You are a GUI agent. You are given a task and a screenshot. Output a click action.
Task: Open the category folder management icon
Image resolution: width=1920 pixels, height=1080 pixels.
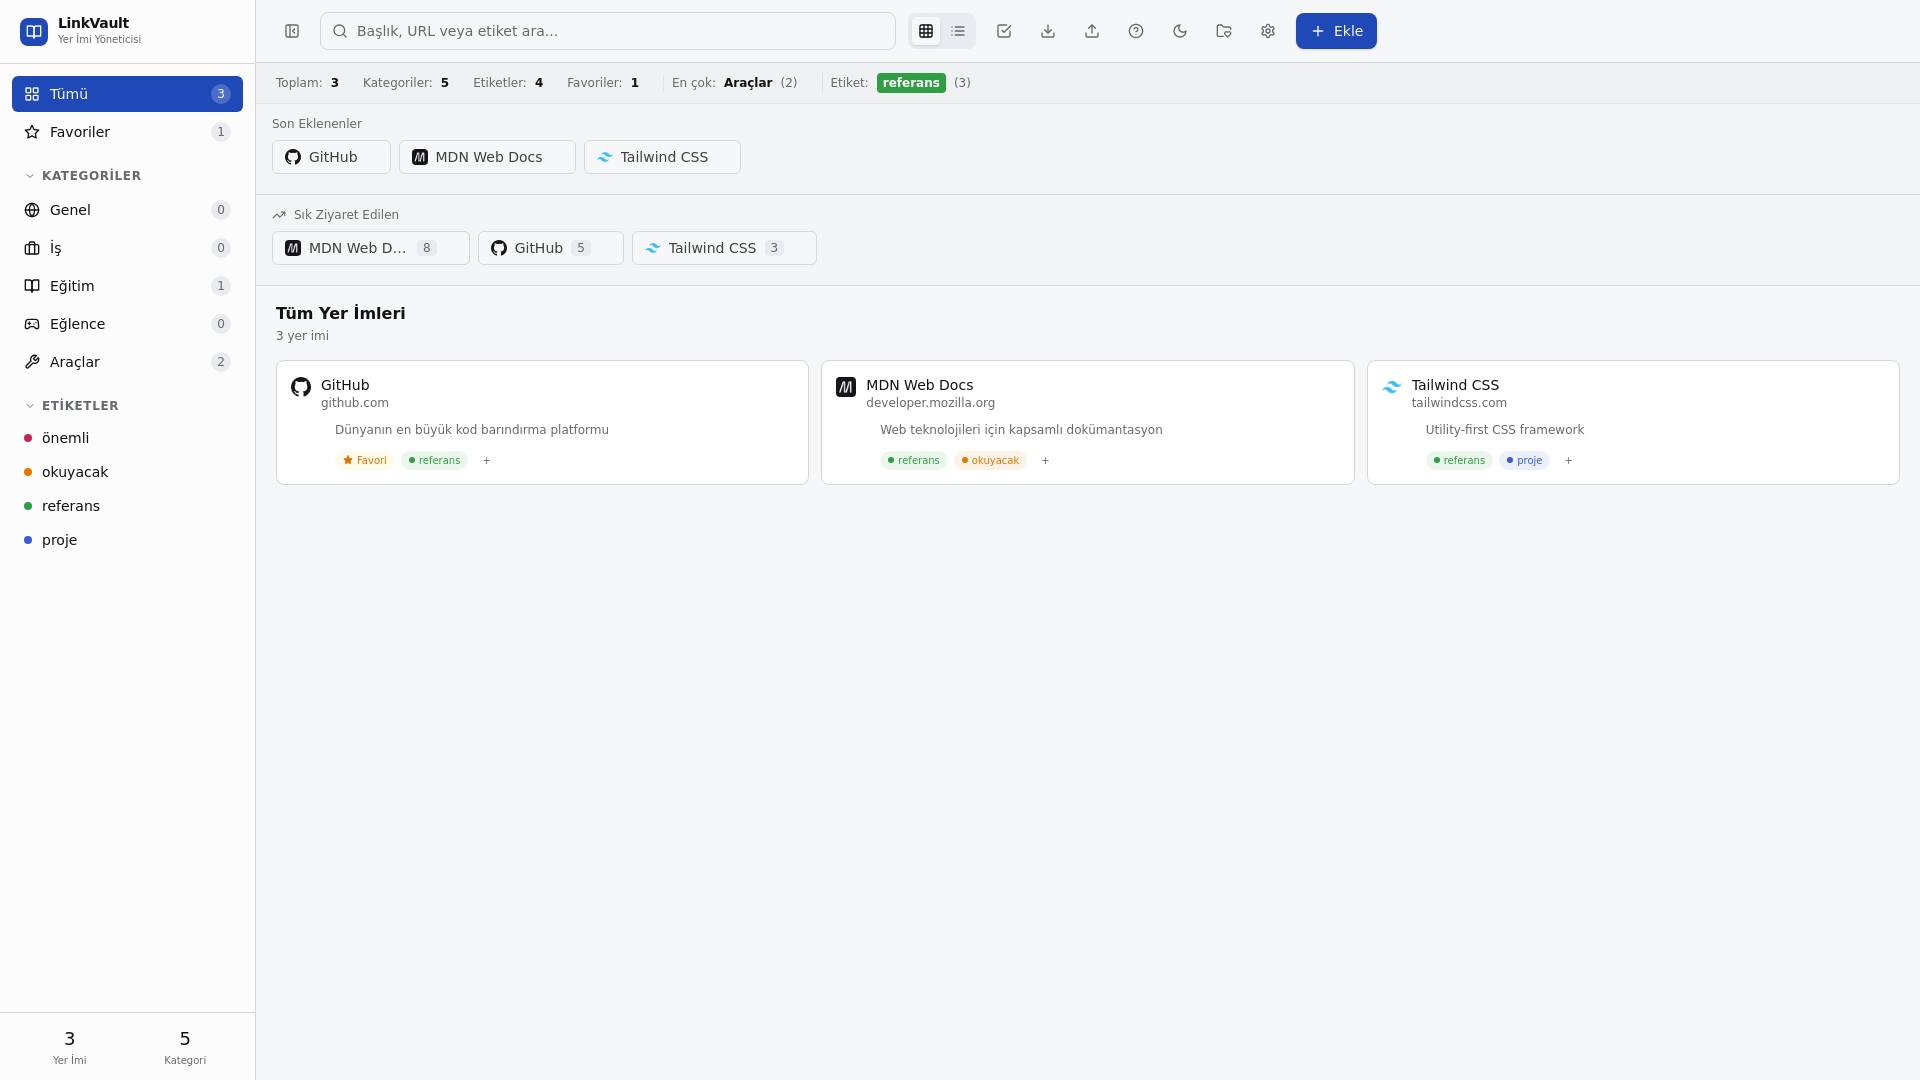tap(1224, 31)
